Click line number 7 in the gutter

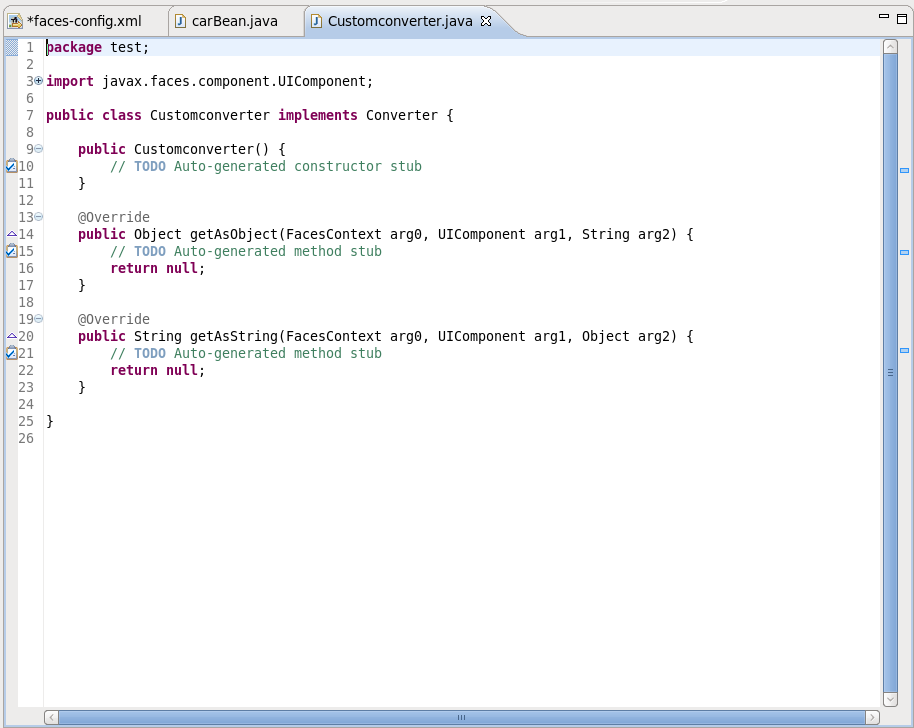click(x=30, y=115)
